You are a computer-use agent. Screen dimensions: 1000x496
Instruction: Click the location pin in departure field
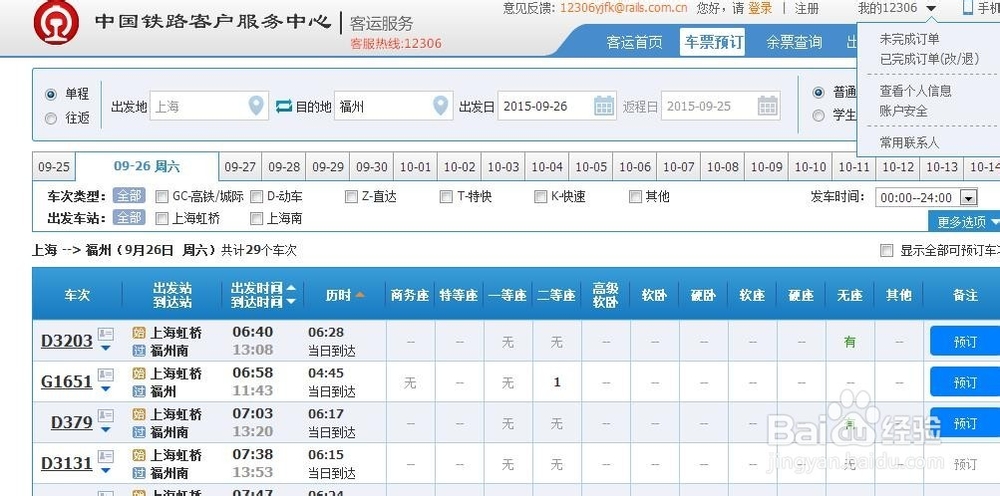pos(256,105)
